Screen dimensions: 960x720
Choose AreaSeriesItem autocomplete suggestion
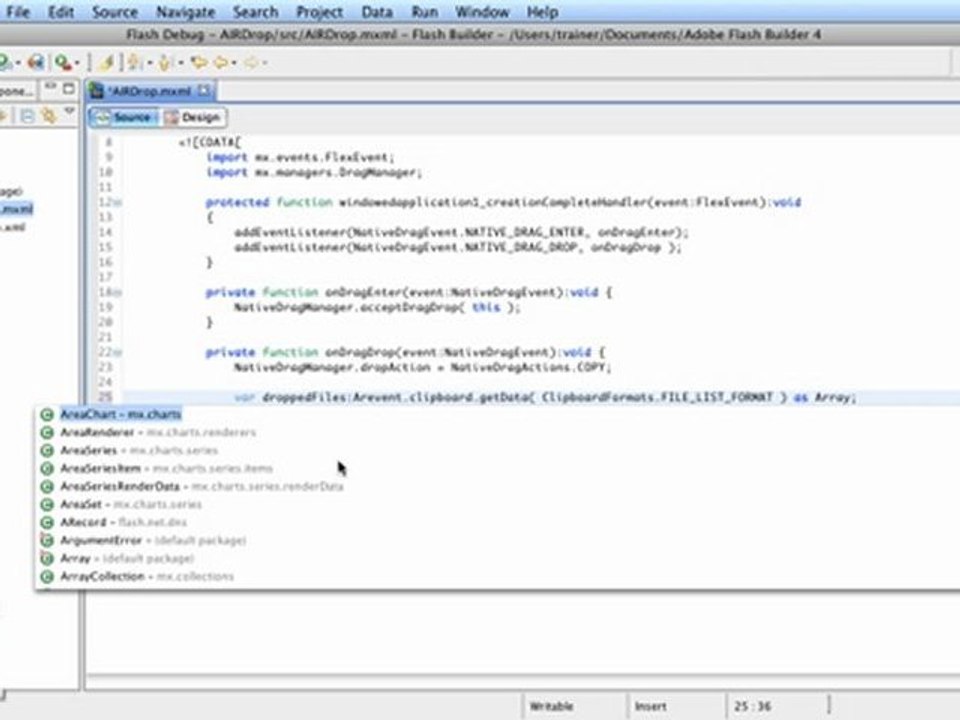166,468
